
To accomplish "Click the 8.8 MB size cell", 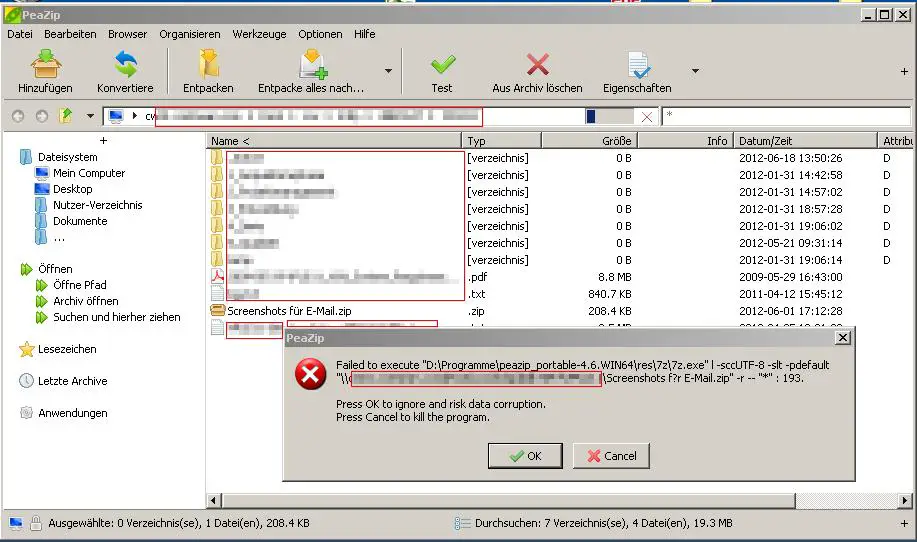I will point(614,277).
